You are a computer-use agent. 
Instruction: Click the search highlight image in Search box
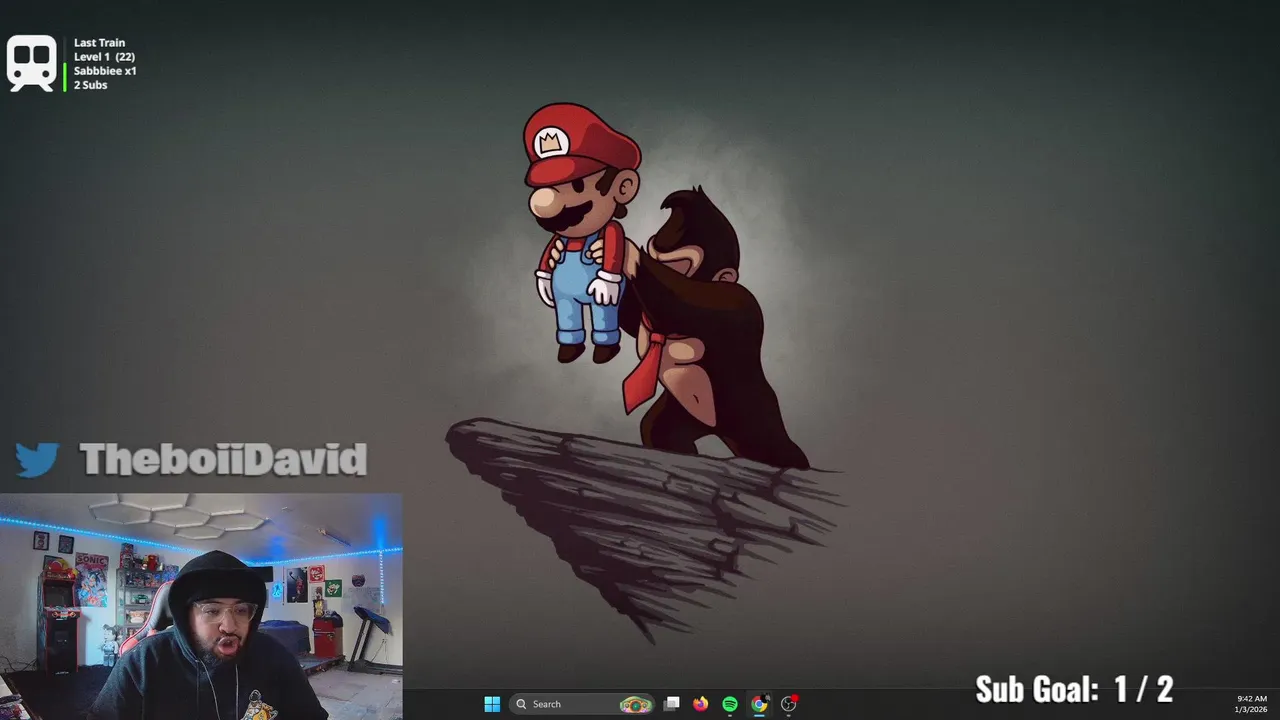[635, 704]
